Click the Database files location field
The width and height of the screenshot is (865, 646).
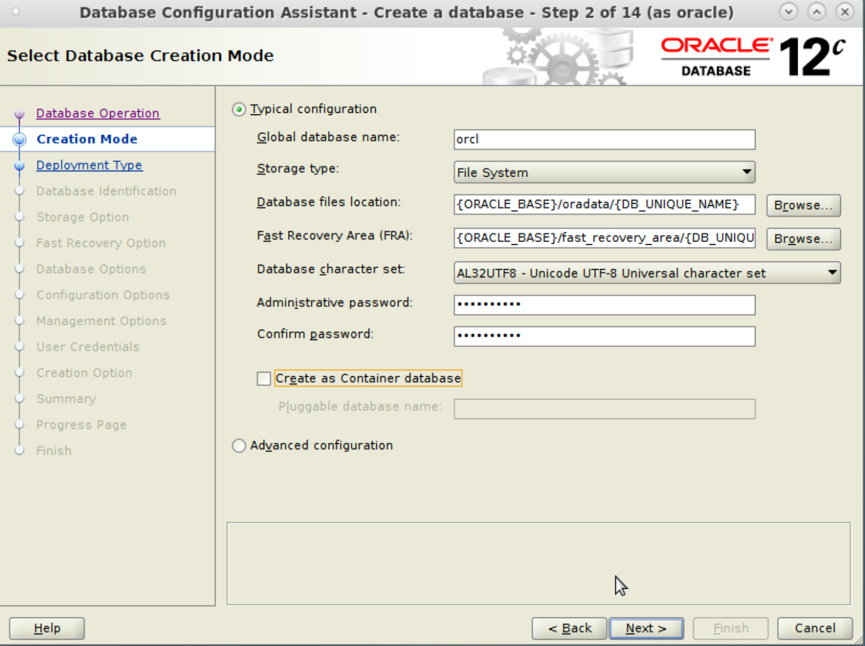pyautogui.click(x=604, y=204)
